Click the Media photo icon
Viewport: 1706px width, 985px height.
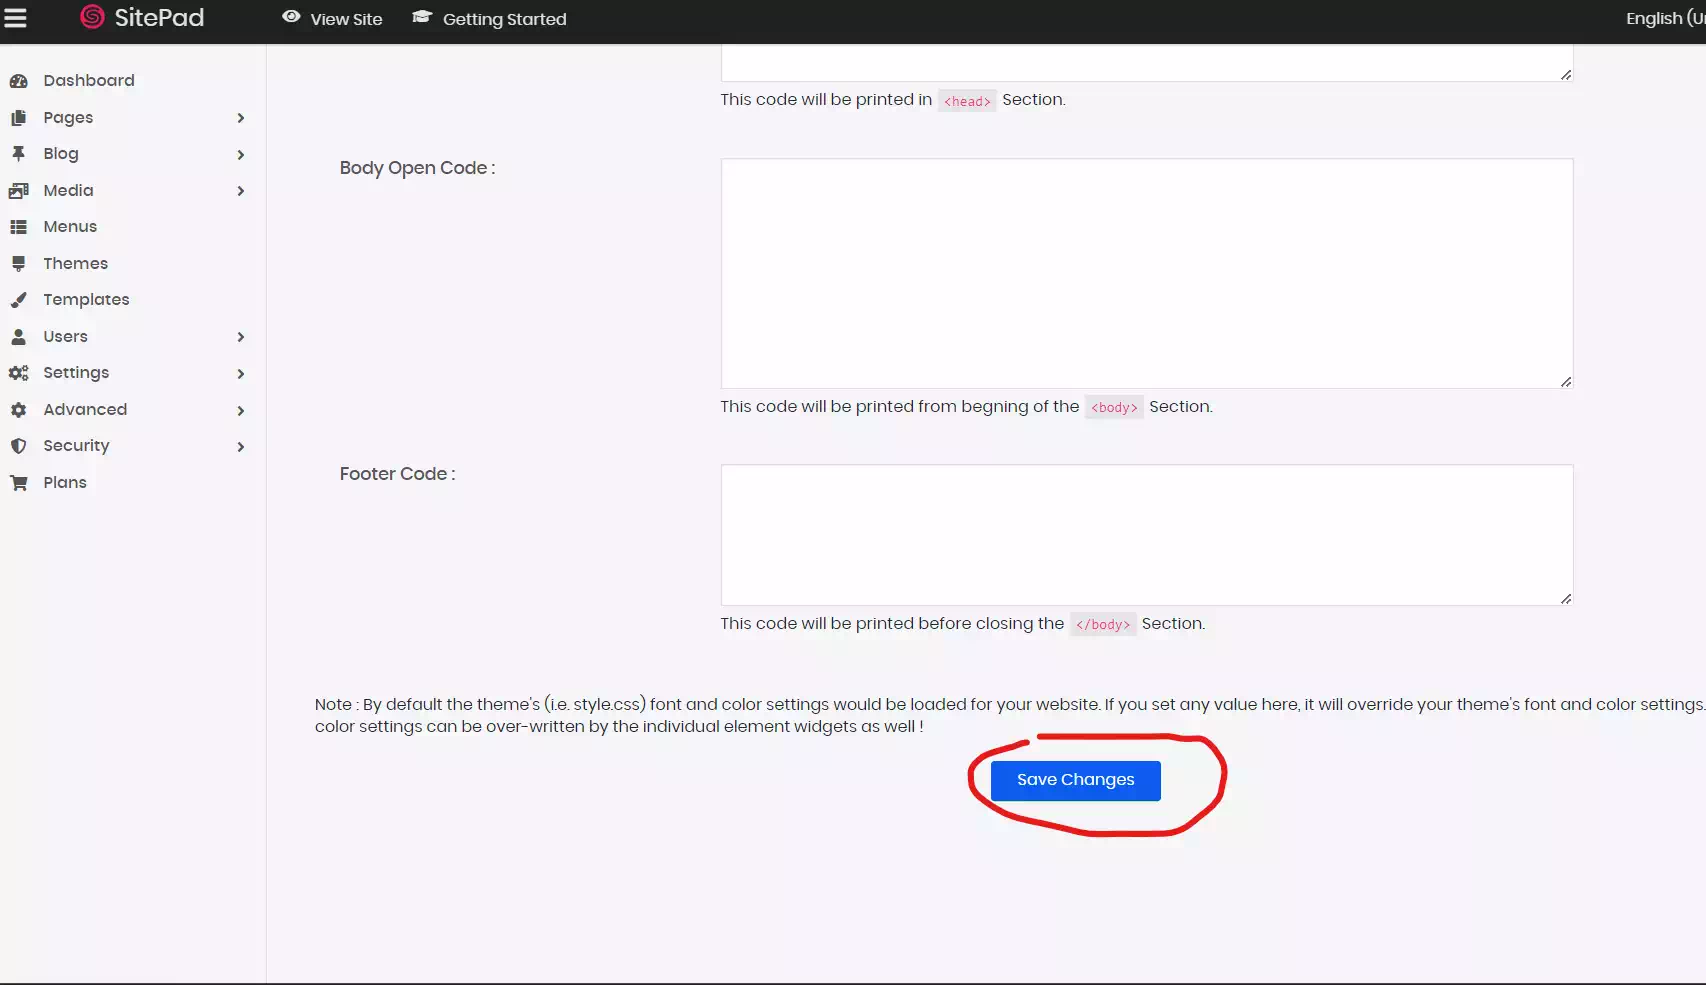coord(18,190)
